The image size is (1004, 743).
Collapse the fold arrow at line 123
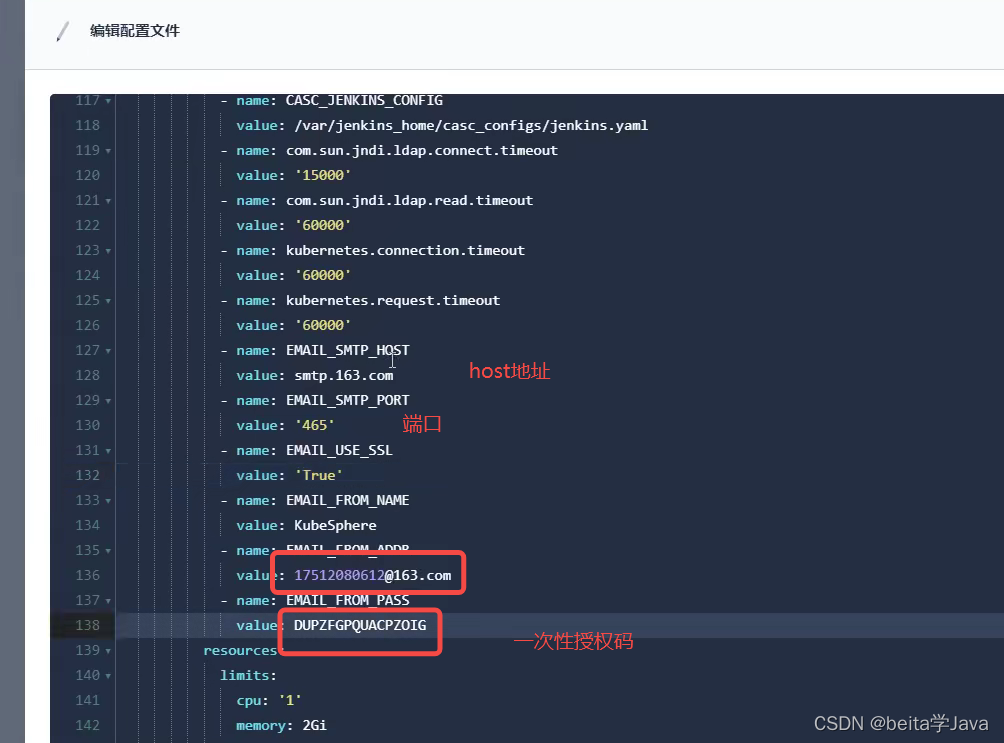tap(108, 251)
